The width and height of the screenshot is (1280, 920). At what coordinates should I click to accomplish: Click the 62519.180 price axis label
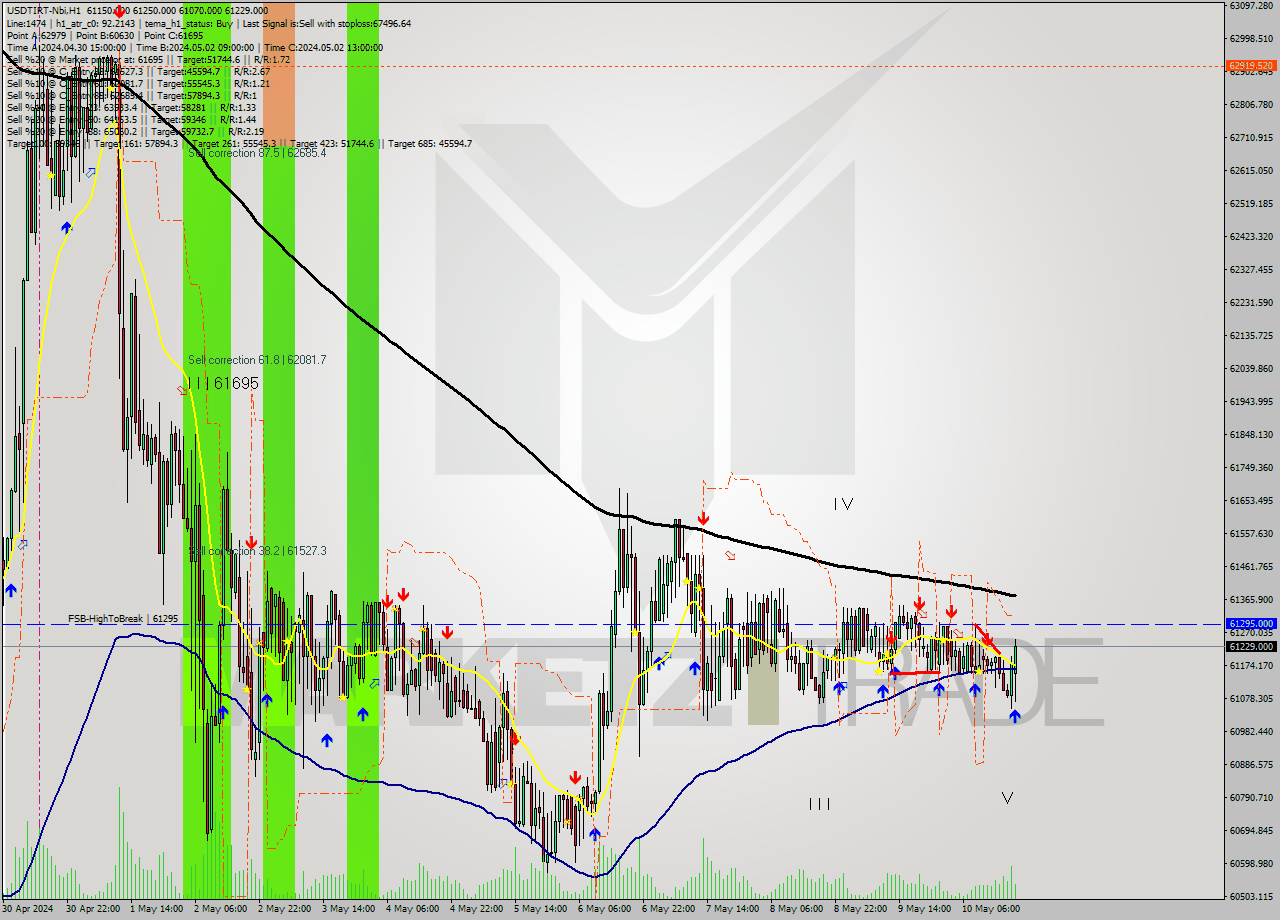1251,203
